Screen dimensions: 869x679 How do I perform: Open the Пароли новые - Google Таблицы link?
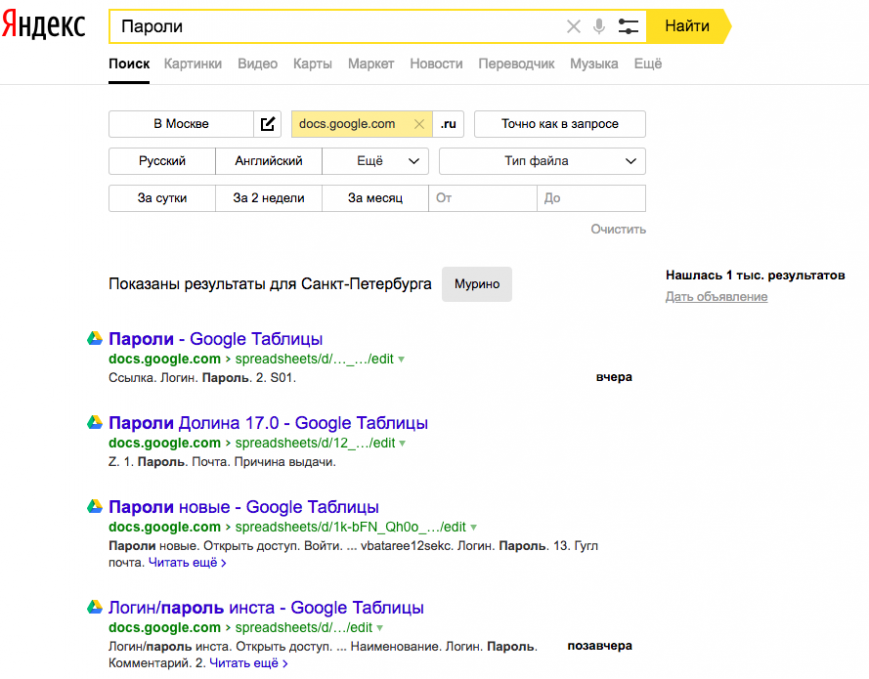click(243, 507)
